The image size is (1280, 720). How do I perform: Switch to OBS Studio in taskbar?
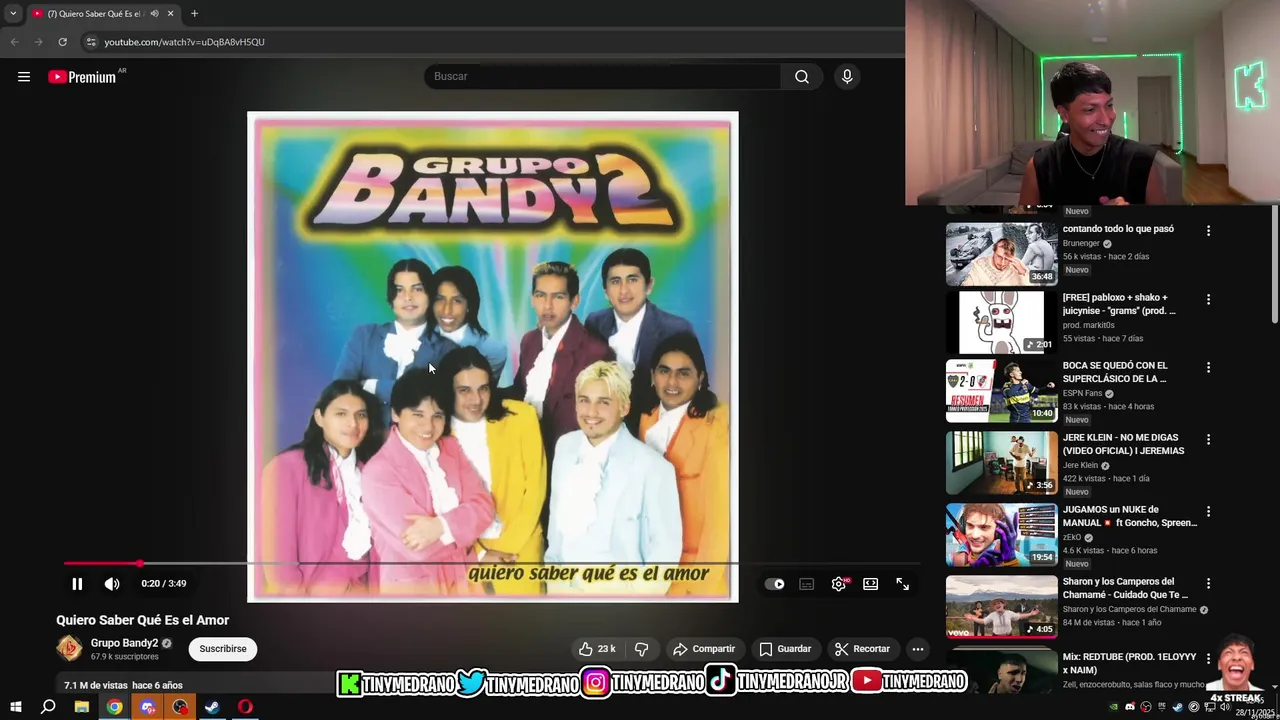[x=180, y=707]
